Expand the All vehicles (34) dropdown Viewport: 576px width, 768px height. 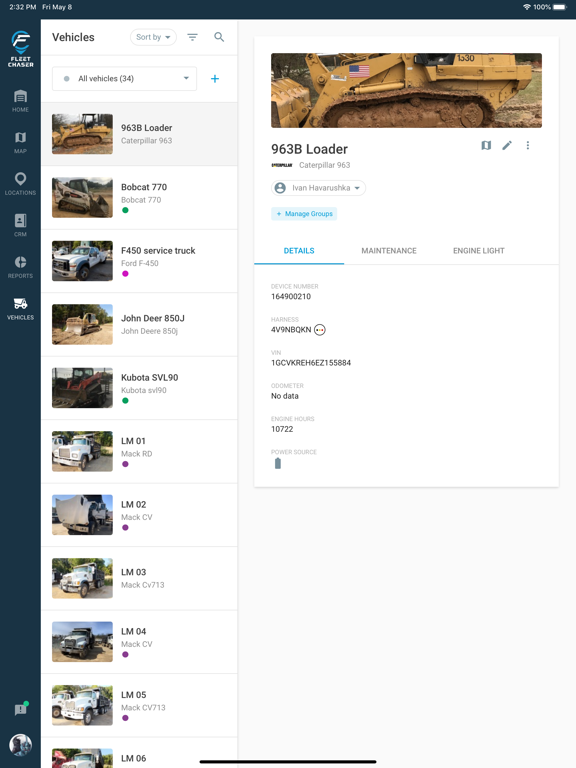pyautogui.click(x=124, y=79)
